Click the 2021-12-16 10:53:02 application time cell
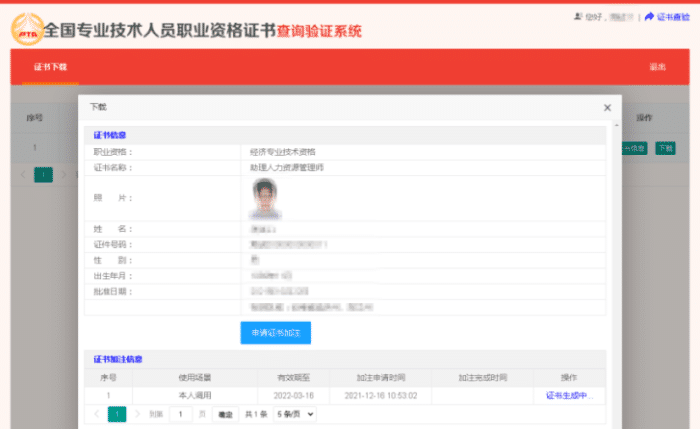The image size is (700, 429). (380, 396)
